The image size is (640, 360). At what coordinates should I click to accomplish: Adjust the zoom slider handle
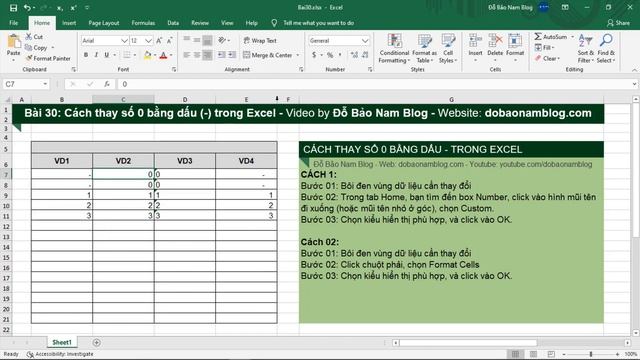[591, 354]
